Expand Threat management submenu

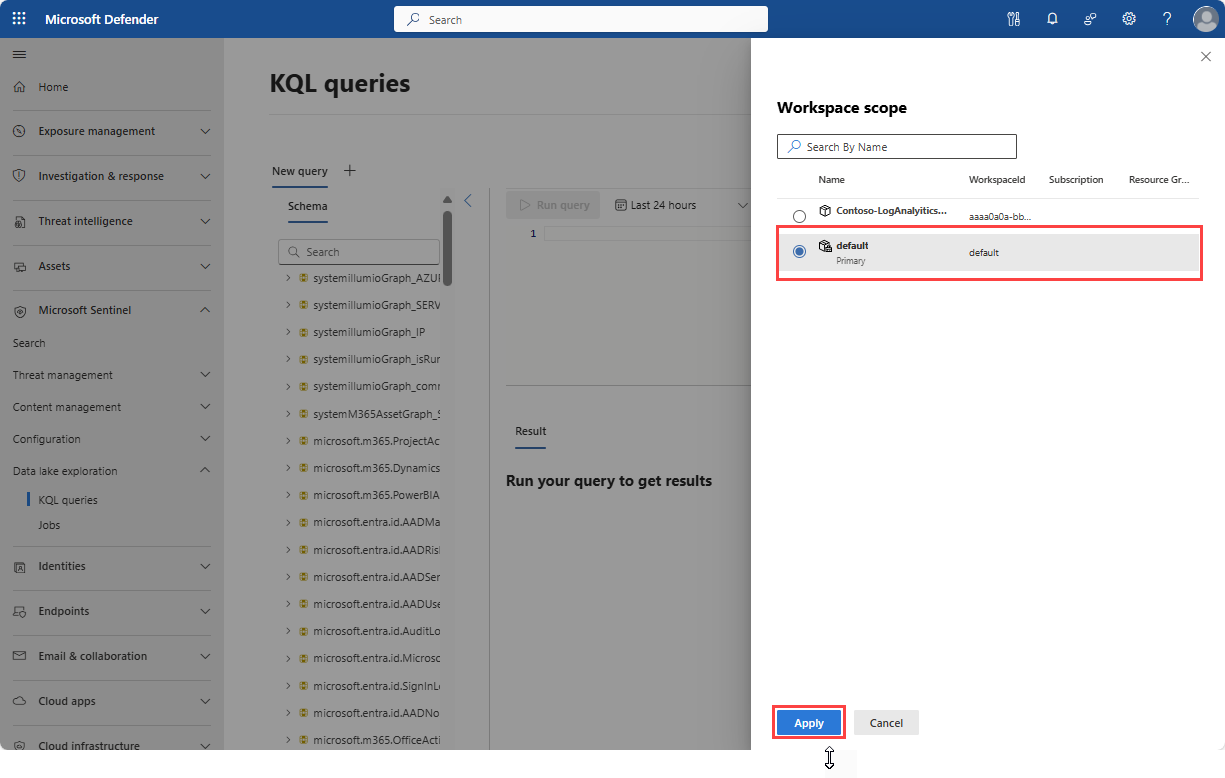pos(205,375)
